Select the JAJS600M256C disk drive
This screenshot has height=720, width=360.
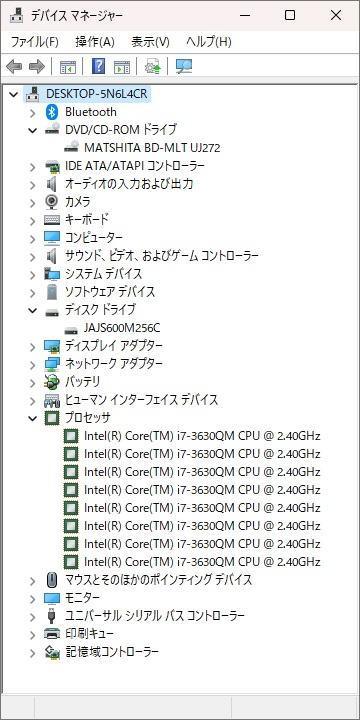122,328
